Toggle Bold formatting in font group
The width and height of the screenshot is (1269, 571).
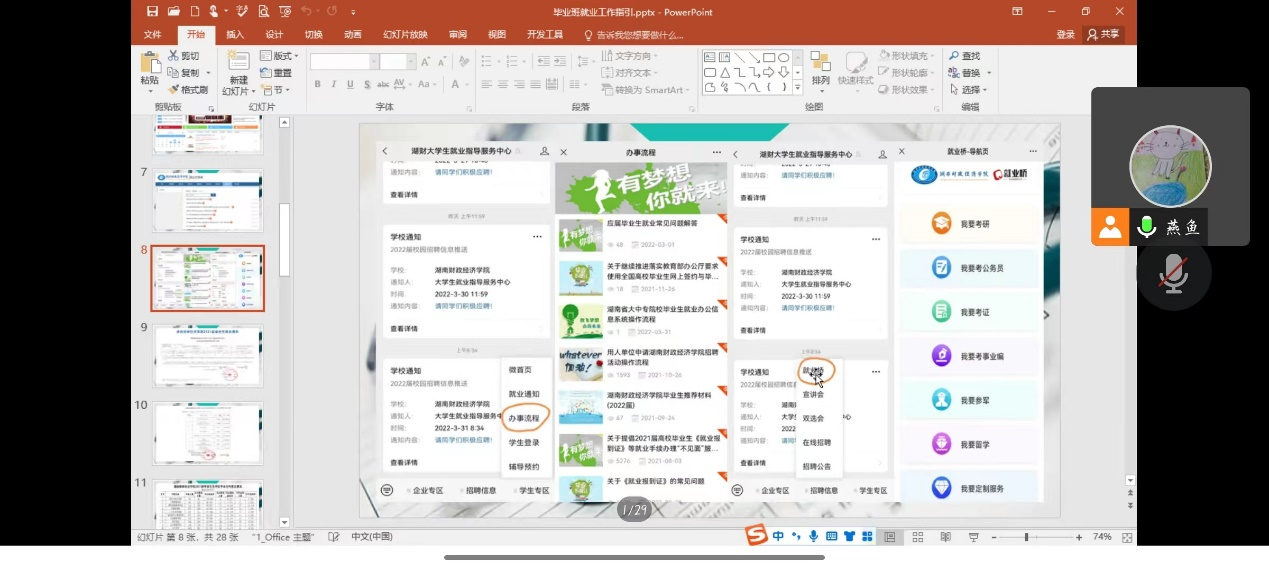tap(318, 84)
